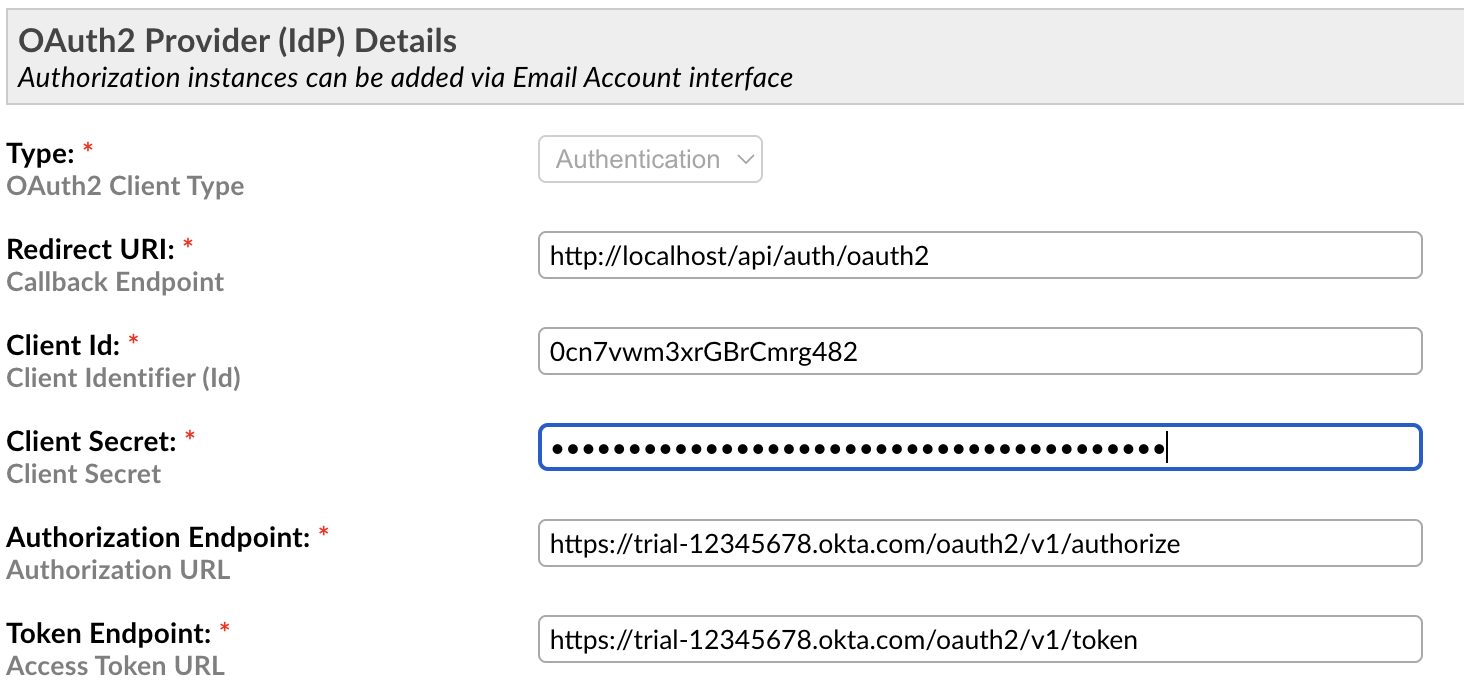The image size is (1464, 700).
Task: Click the masked Client Secret field
Action: tap(900, 447)
